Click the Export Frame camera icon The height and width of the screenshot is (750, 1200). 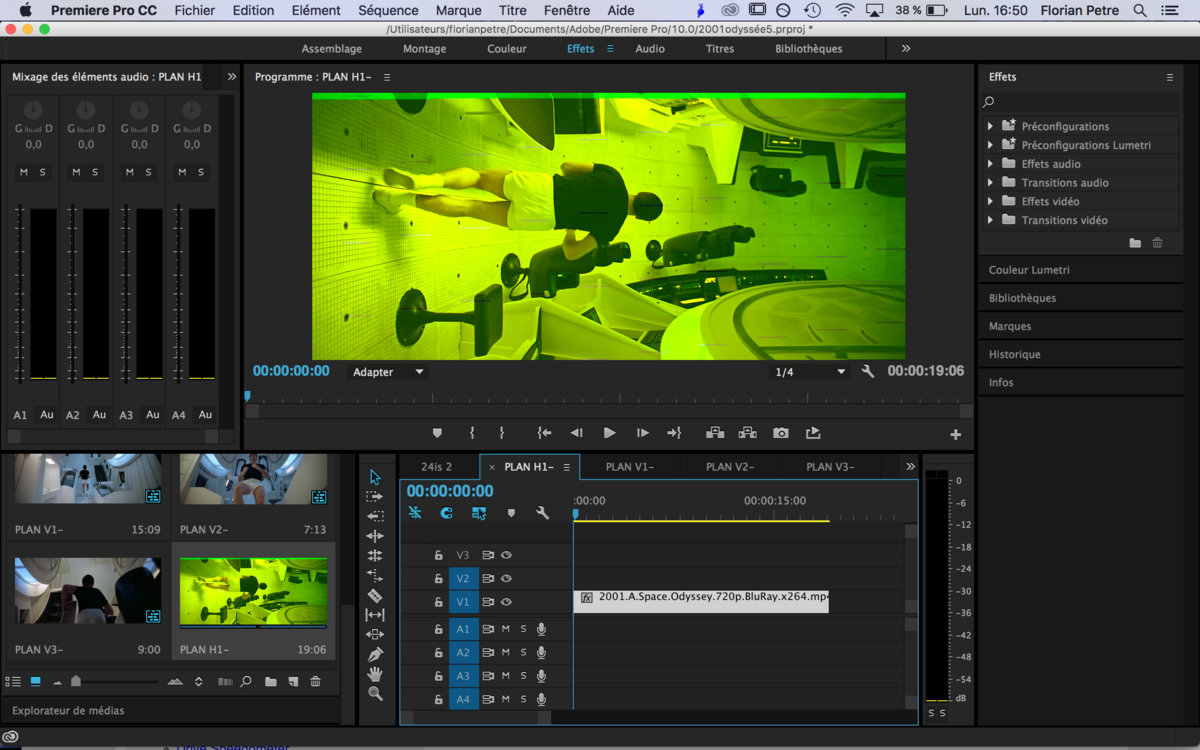780,433
